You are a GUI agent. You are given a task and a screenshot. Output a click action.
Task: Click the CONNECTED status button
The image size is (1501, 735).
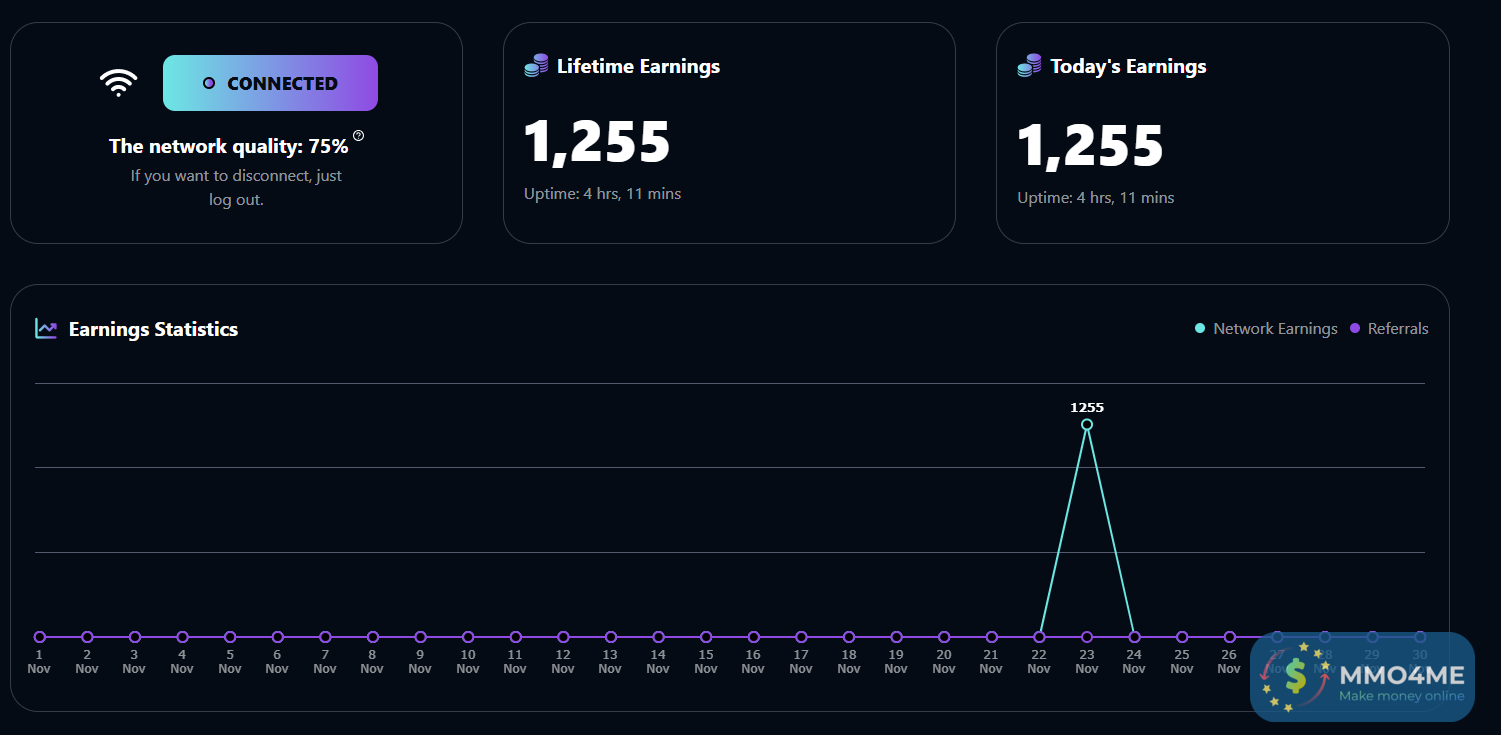pos(270,83)
